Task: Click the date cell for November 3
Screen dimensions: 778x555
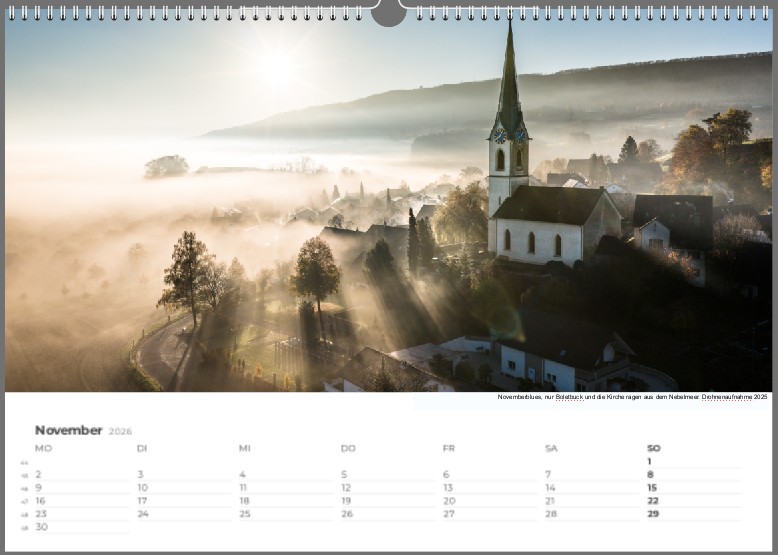Action: tap(140, 475)
